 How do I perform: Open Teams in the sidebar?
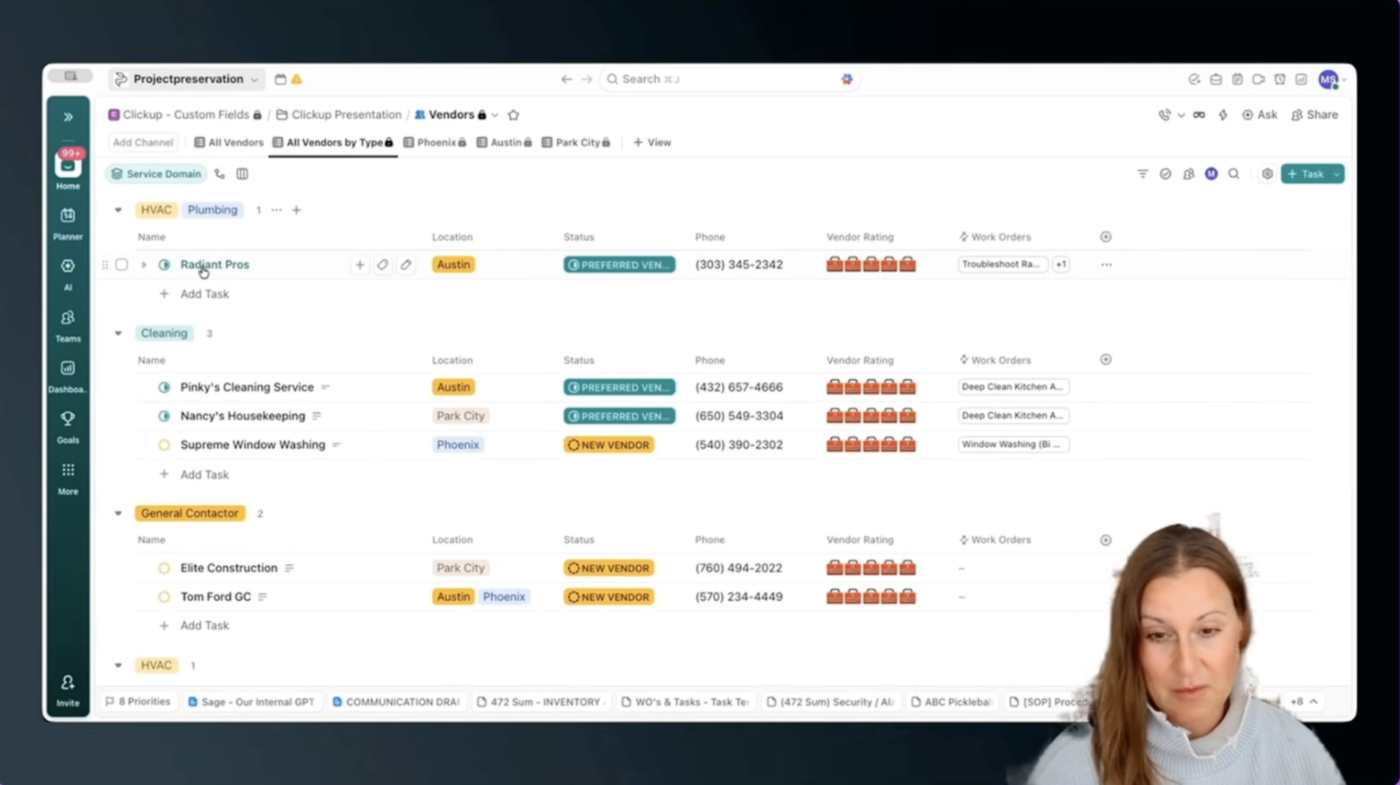[68, 325]
